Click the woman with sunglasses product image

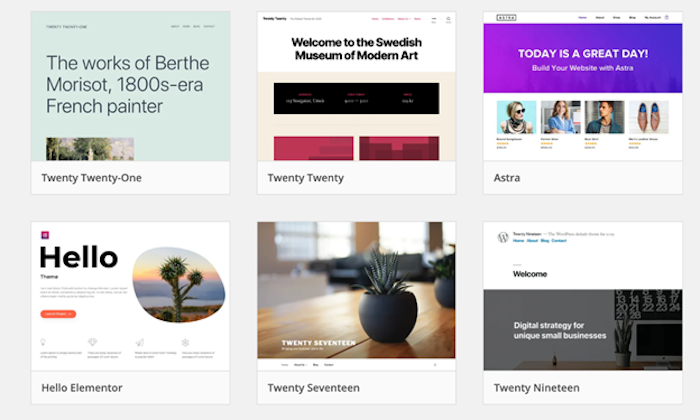517,117
